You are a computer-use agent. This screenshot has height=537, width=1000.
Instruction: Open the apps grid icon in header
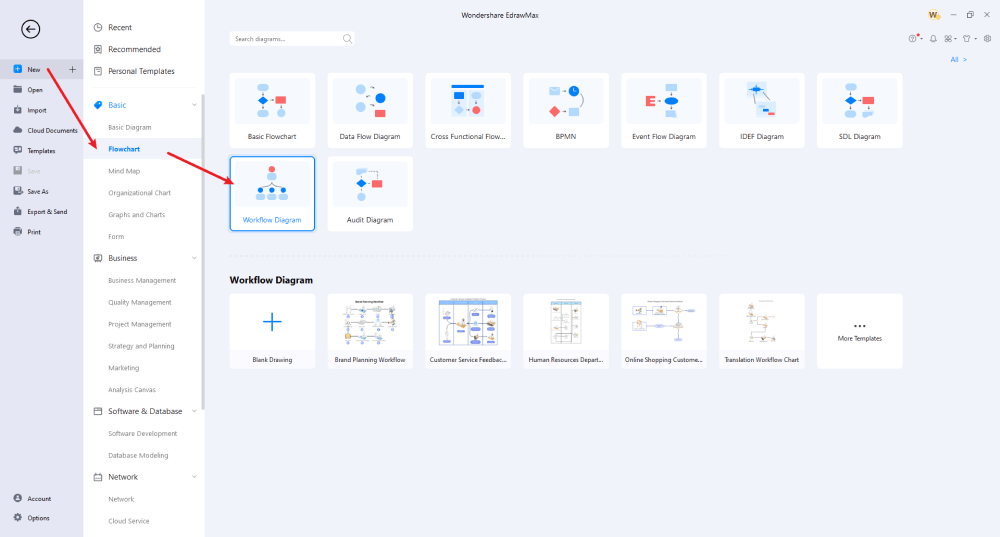click(950, 39)
